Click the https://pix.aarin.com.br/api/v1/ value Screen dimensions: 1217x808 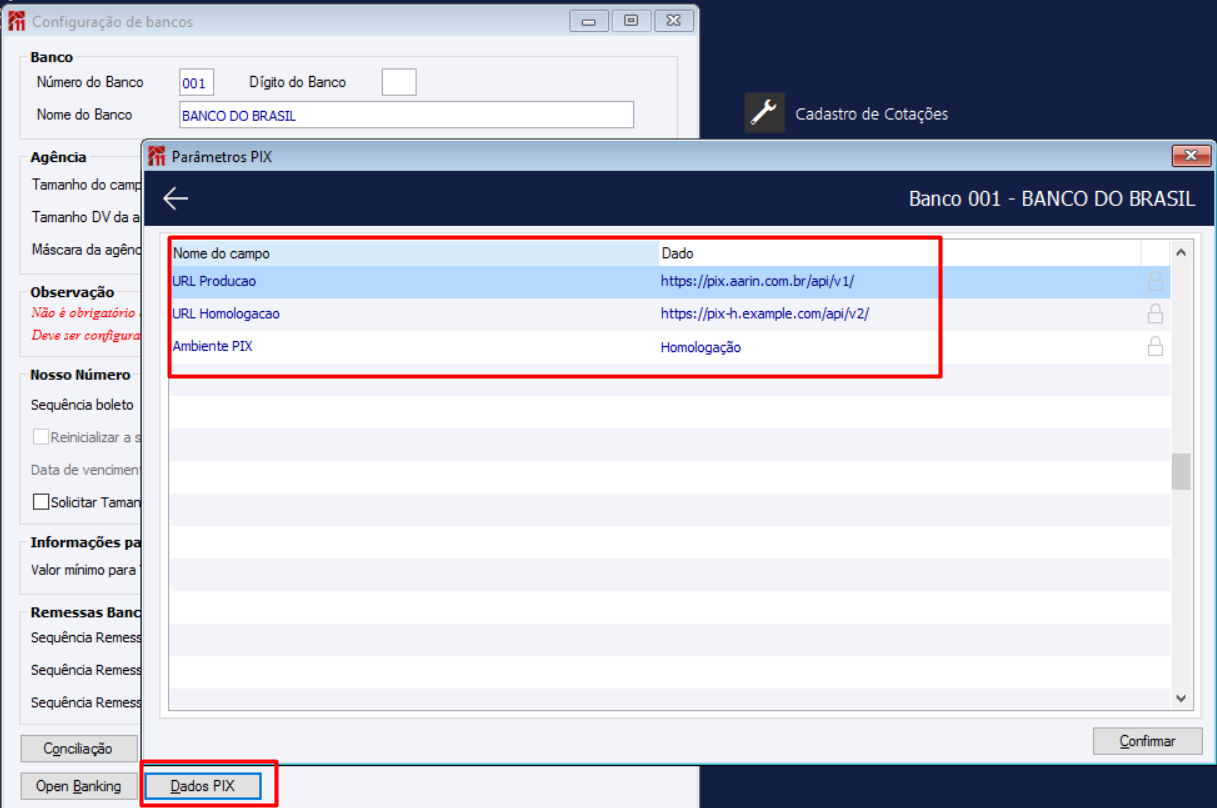click(x=757, y=282)
